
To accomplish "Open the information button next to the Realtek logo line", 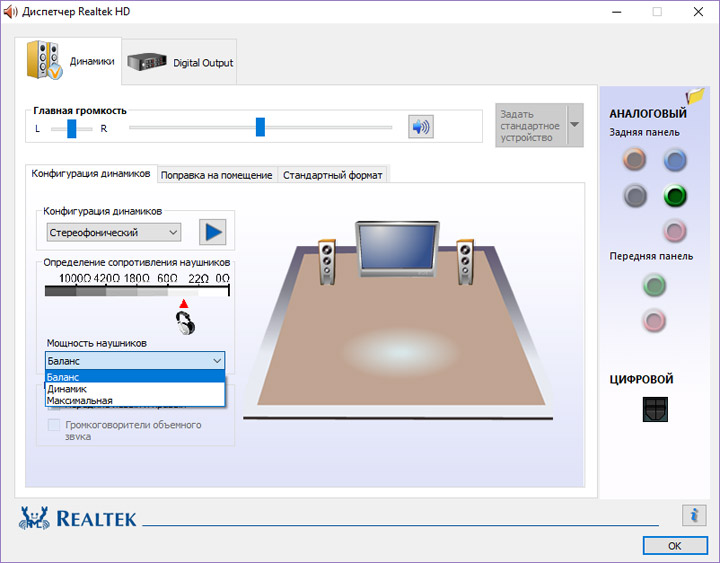I will point(694,515).
